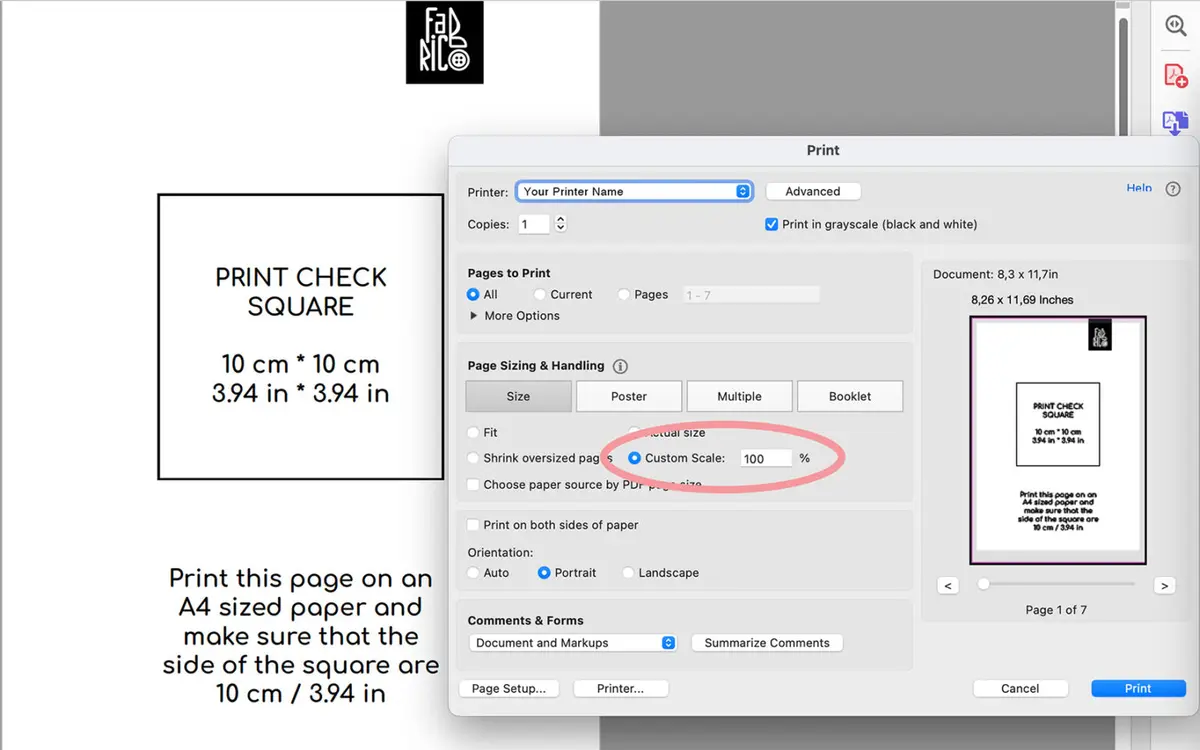The height and width of the screenshot is (750, 1200).
Task: Click the Copies stepper arrows
Action: click(560, 224)
